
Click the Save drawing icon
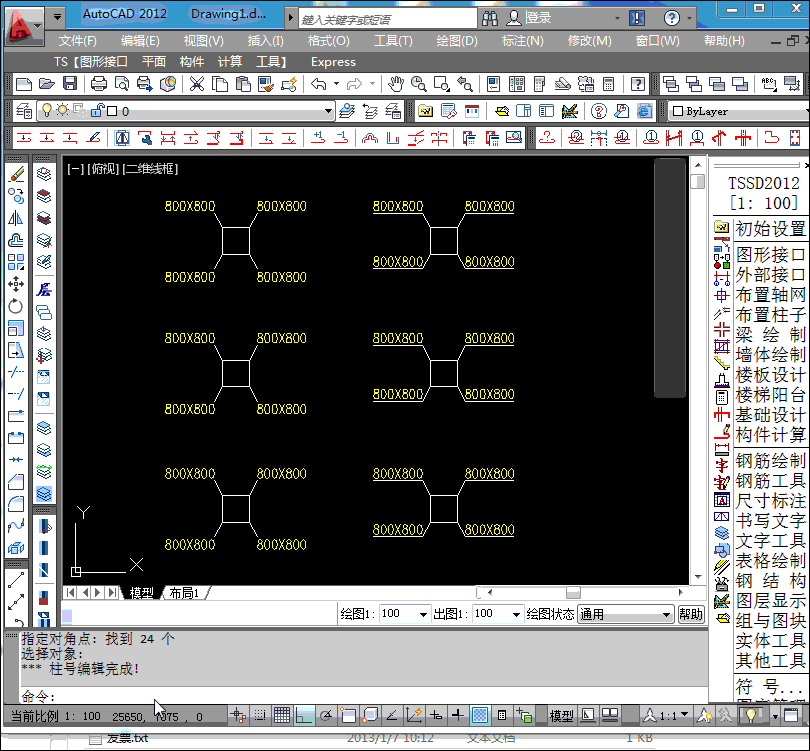pyautogui.click(x=70, y=83)
